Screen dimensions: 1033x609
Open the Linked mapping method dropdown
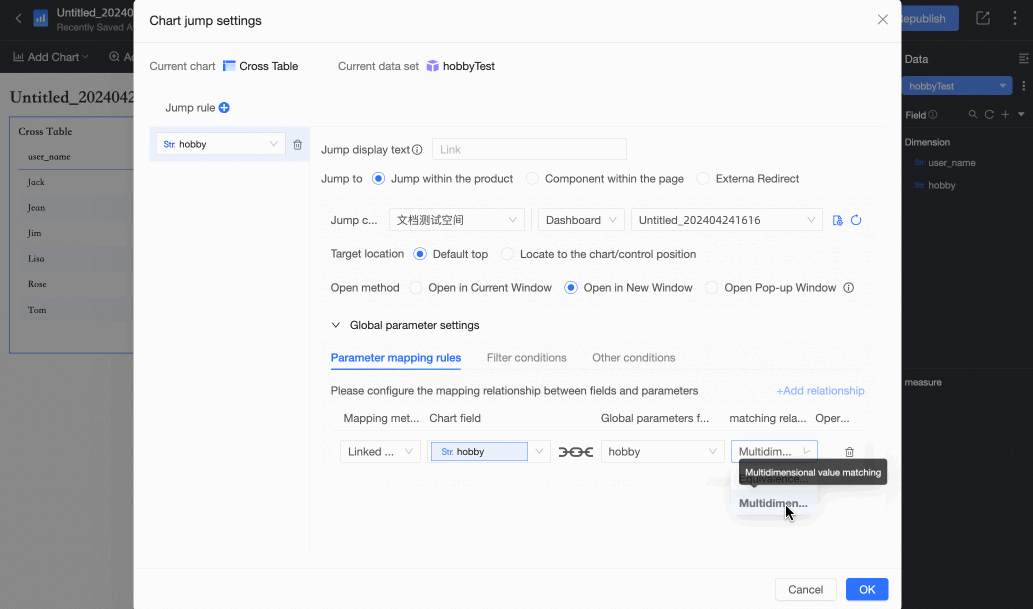click(x=380, y=452)
